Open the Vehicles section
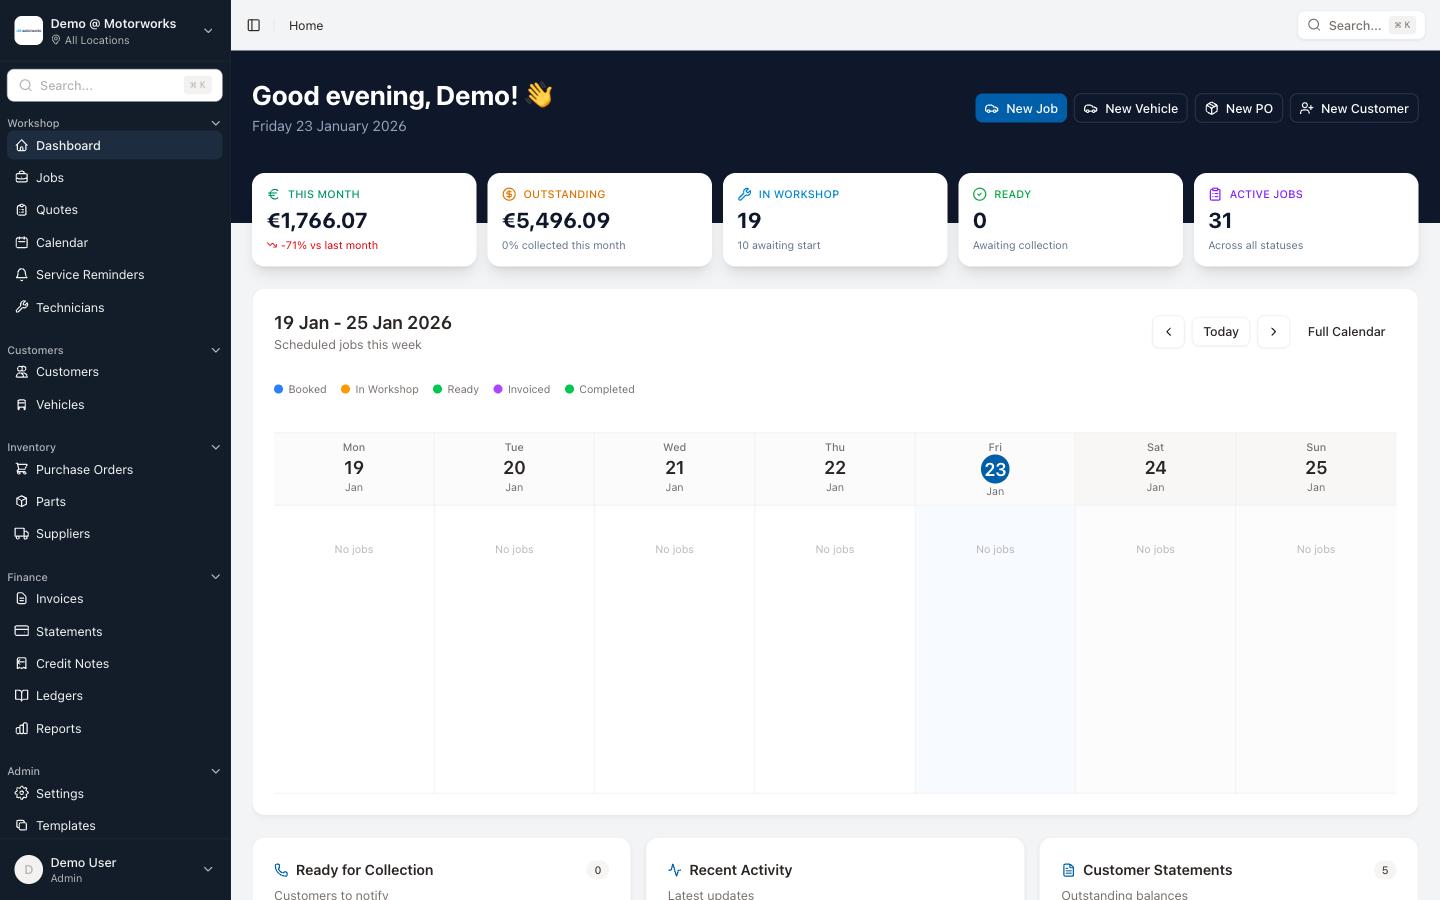The image size is (1440, 900). 62,404
